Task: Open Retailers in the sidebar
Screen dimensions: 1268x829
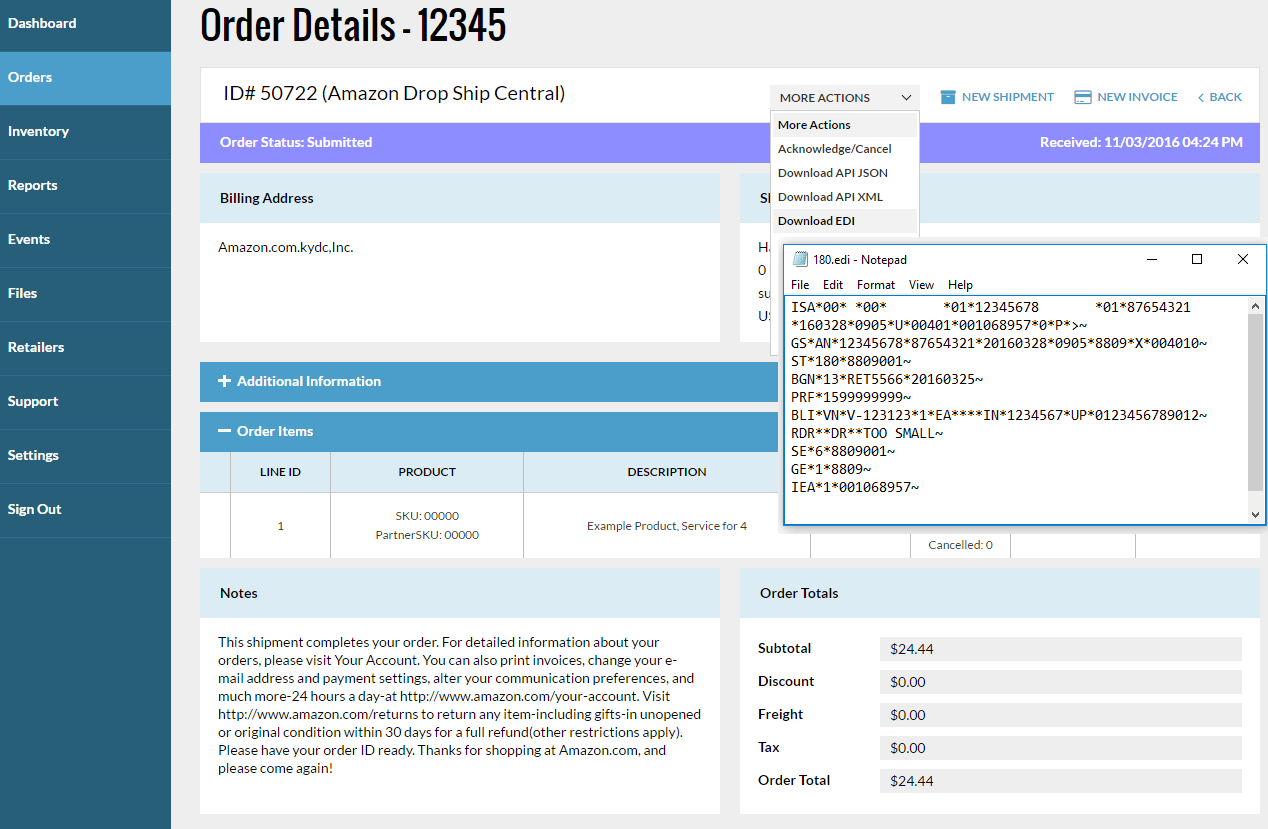Action: click(x=85, y=347)
